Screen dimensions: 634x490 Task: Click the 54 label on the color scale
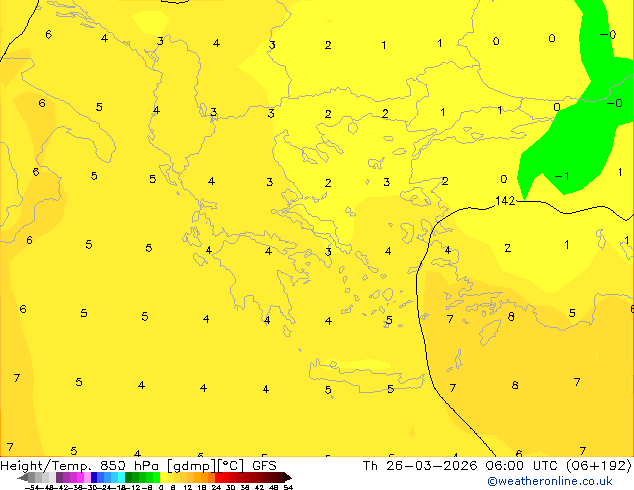tap(288, 487)
